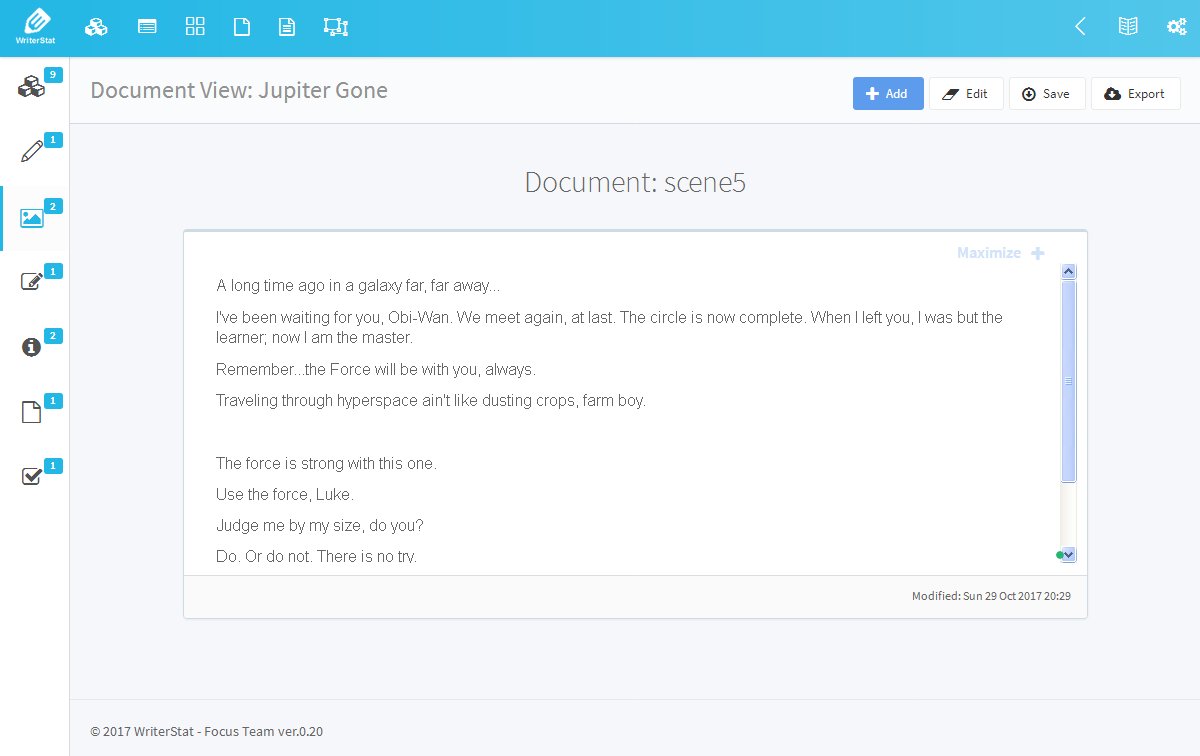Open the settings gears icon
Image resolution: width=1200 pixels, height=756 pixels.
[x=1177, y=27]
